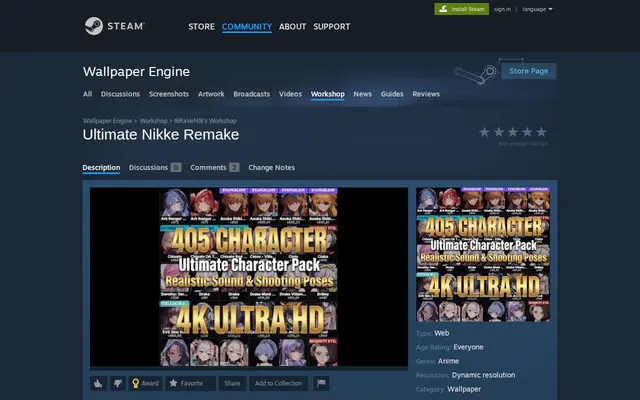
Task: Open the News tab
Action: (x=362, y=94)
